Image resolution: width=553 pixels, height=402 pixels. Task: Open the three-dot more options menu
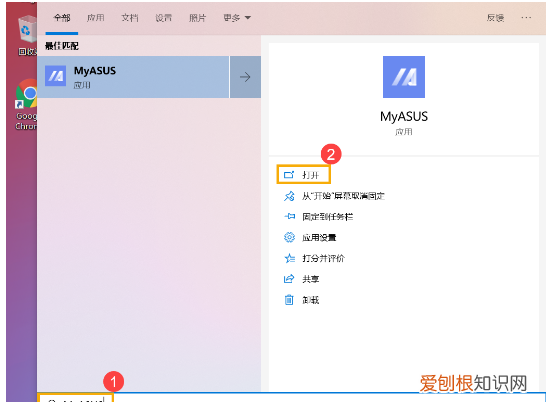[526, 18]
